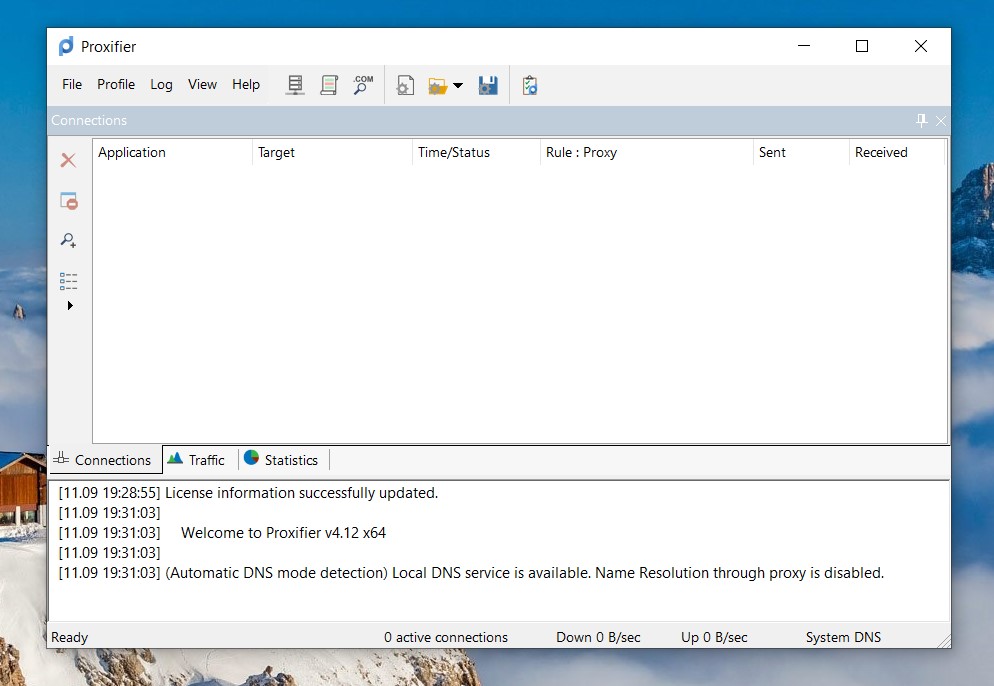This screenshot has height=686, width=994.
Task: Open Name Resolution .COM icon
Action: (x=362, y=85)
